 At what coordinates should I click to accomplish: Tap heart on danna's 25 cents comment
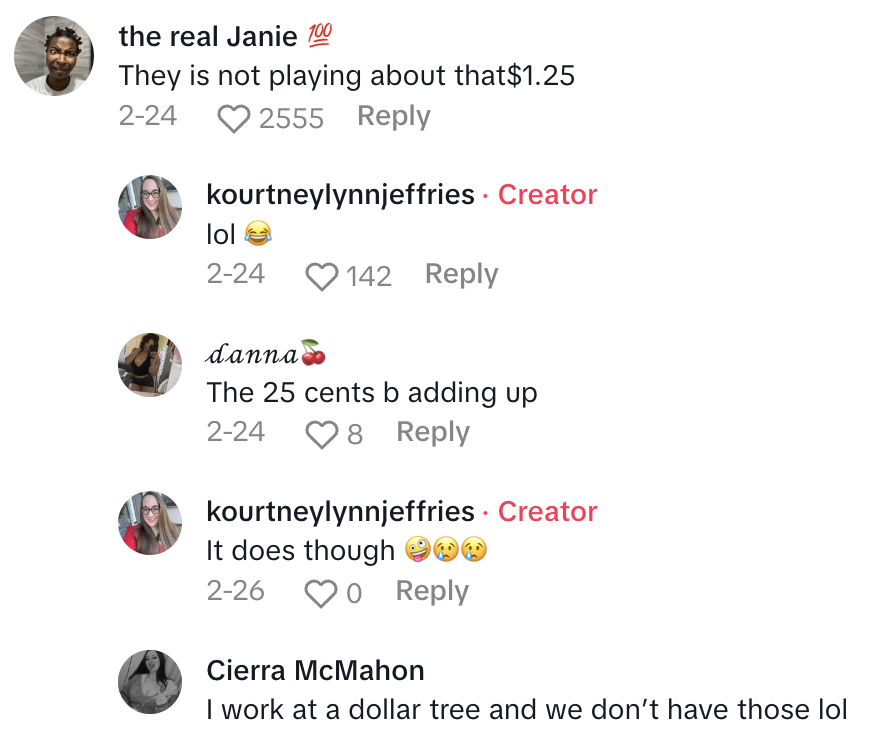pos(321,435)
